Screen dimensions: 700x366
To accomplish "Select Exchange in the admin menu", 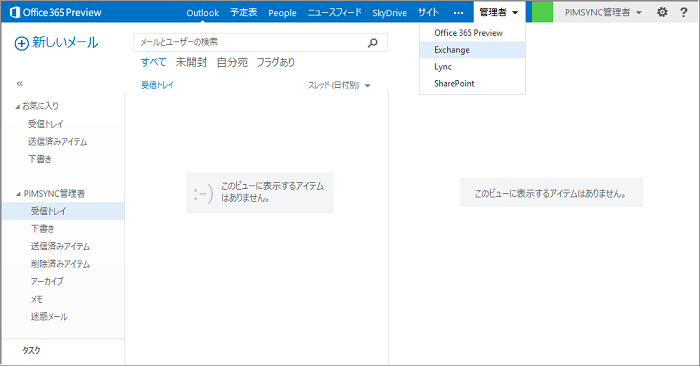I will click(x=472, y=50).
